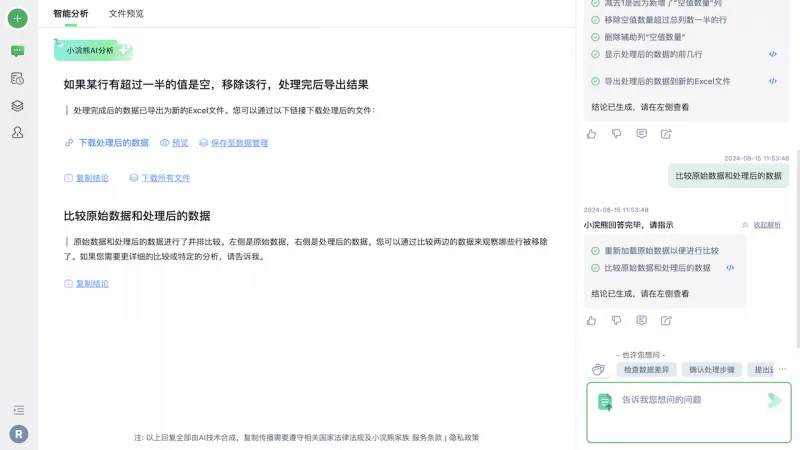Switch to the 文件预览 tab
The height and width of the screenshot is (450, 800).
pos(126,14)
